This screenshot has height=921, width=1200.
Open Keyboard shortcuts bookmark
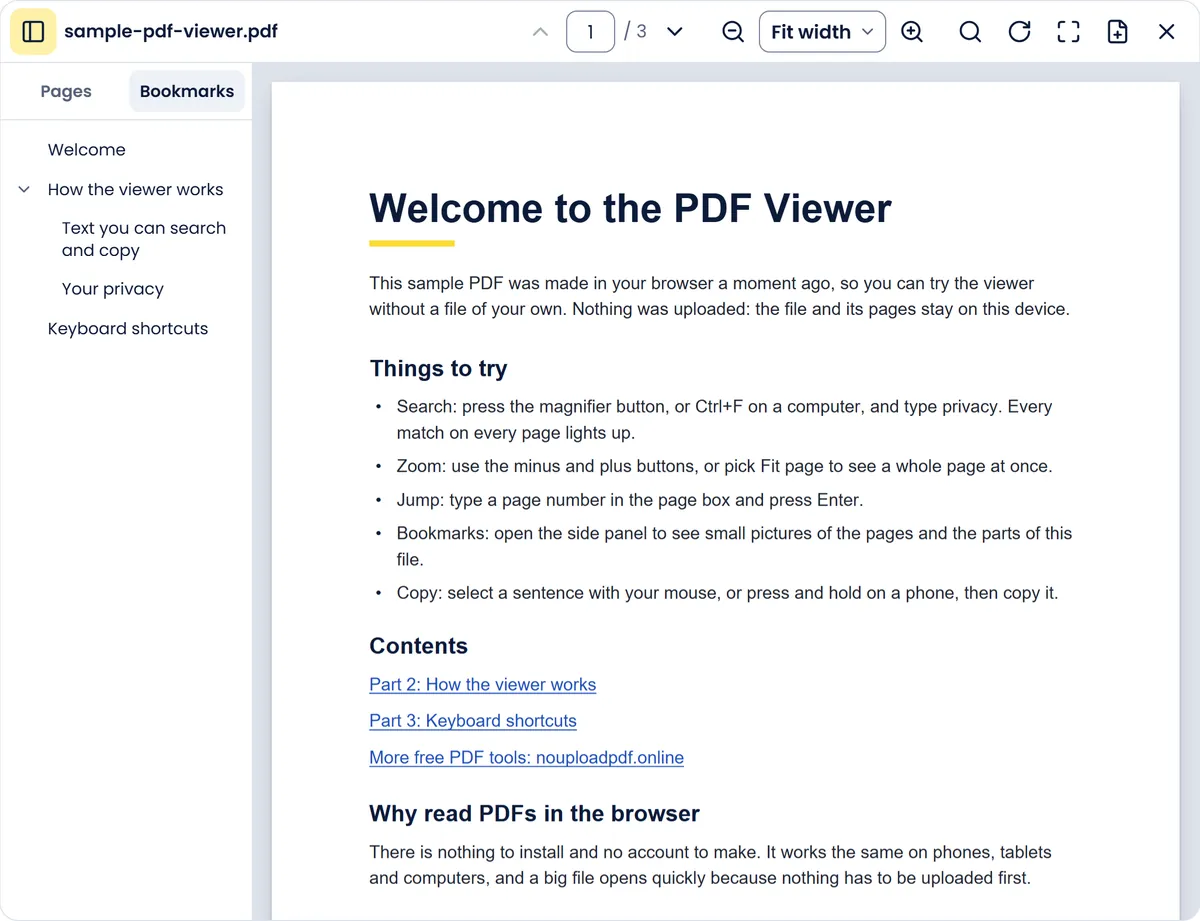tap(128, 329)
